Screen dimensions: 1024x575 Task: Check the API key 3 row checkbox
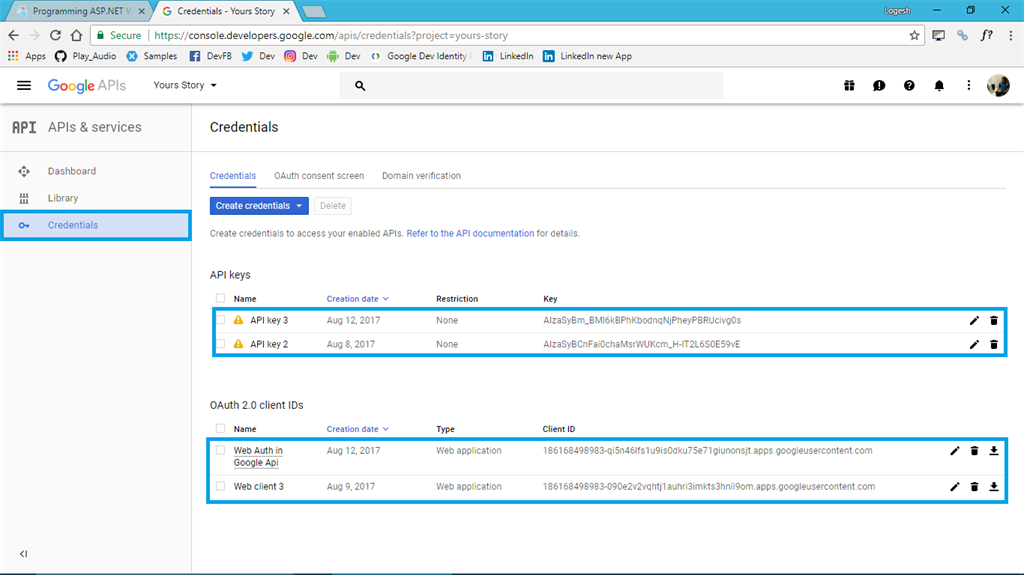(220, 320)
